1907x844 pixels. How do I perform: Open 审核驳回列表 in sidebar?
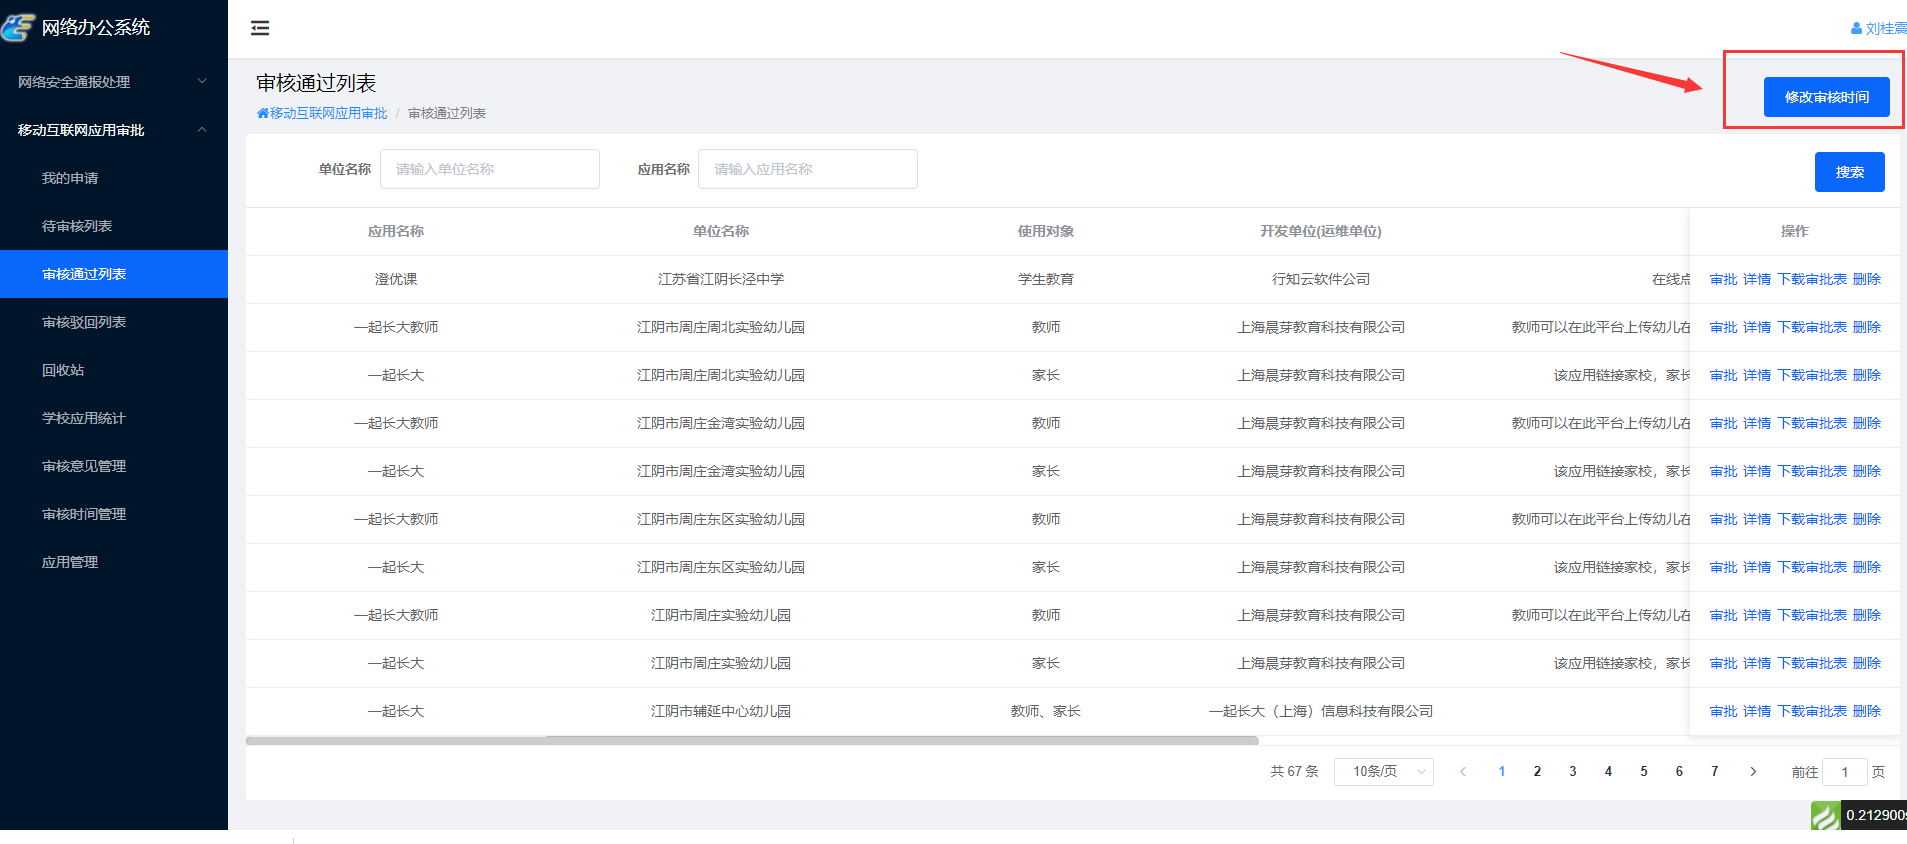(84, 322)
